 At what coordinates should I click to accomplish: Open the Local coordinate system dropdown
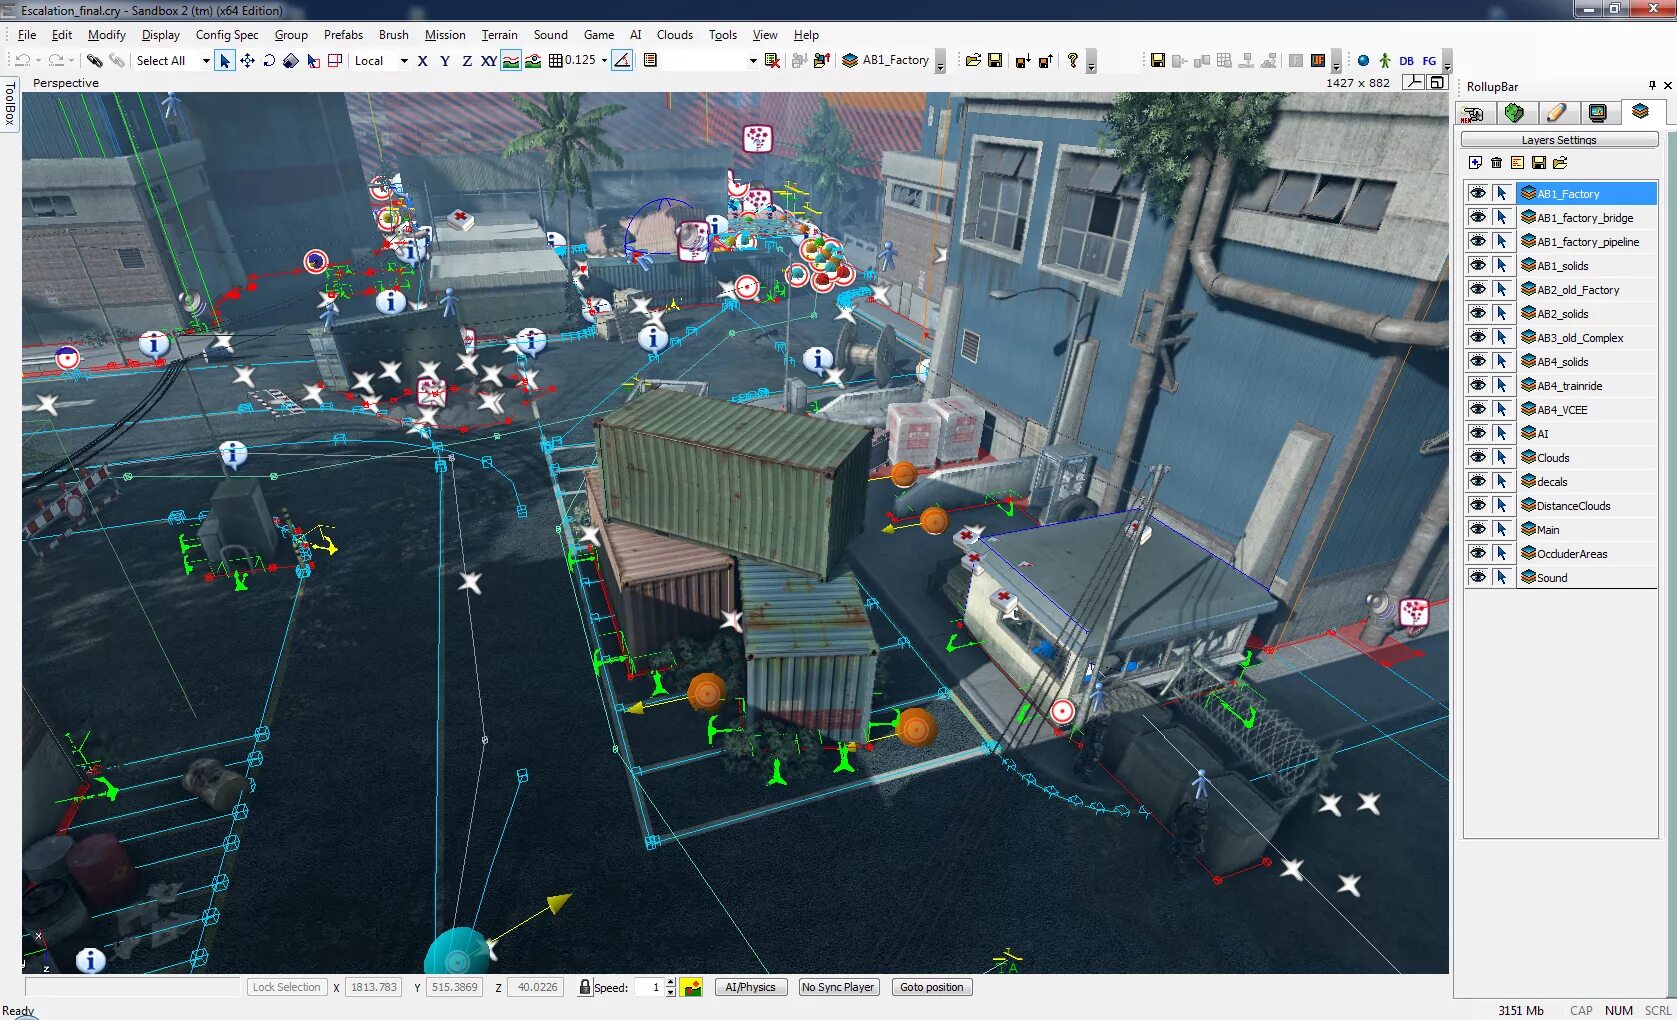click(x=404, y=60)
